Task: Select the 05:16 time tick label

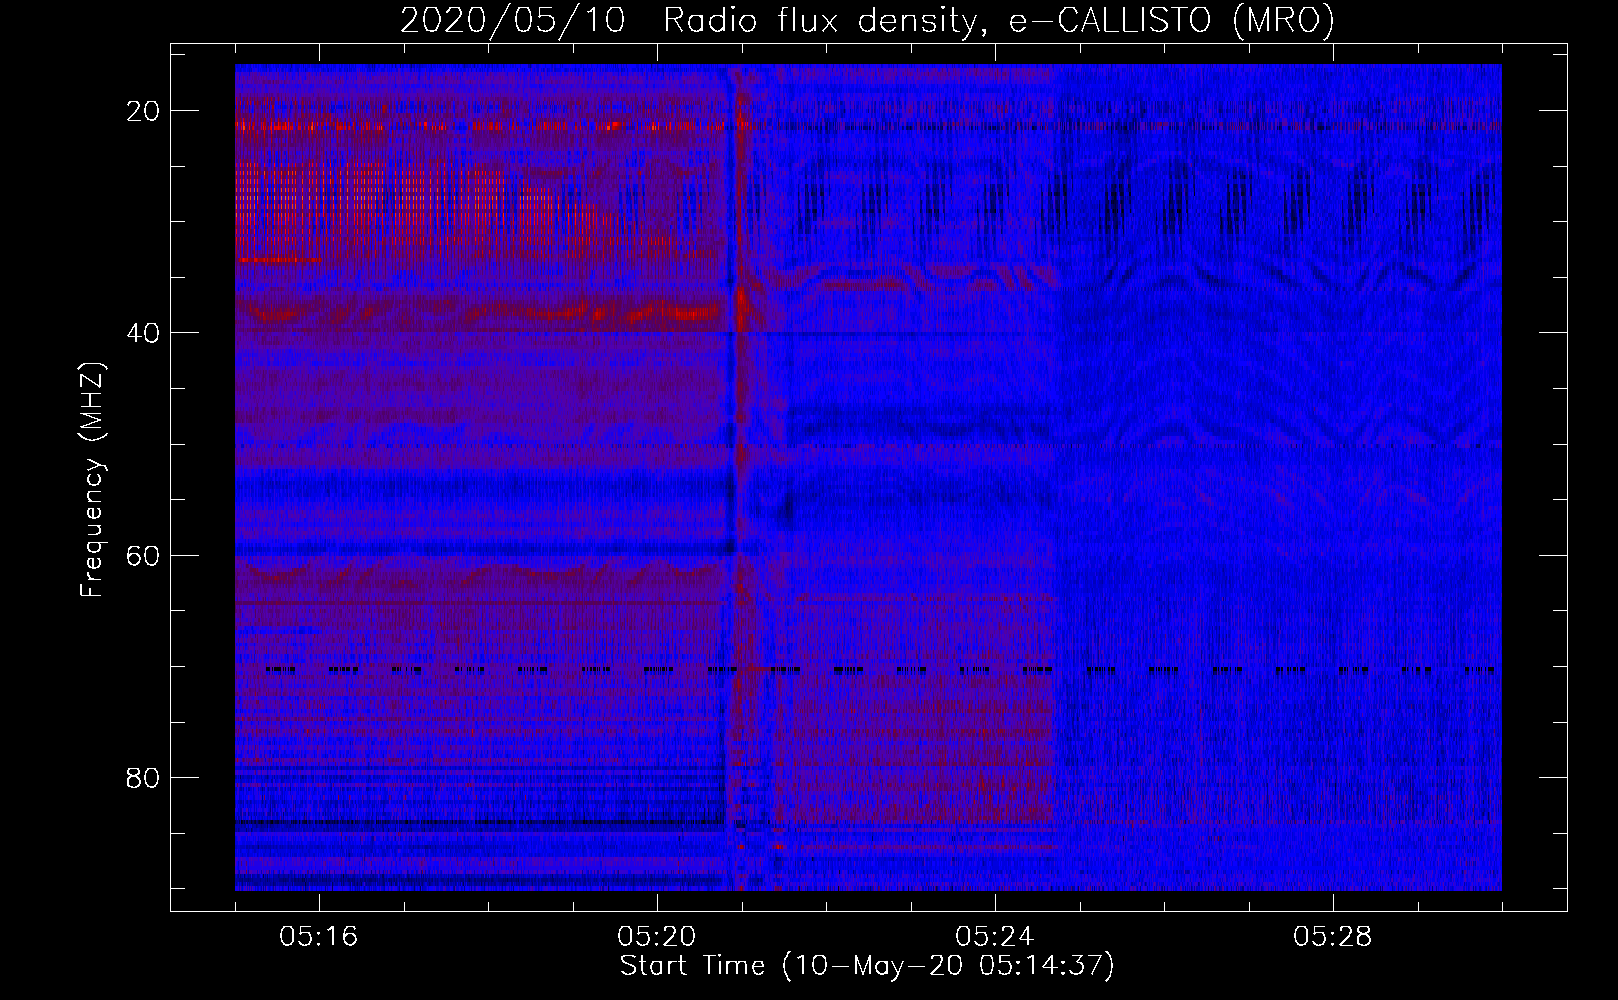Action: tap(319, 937)
